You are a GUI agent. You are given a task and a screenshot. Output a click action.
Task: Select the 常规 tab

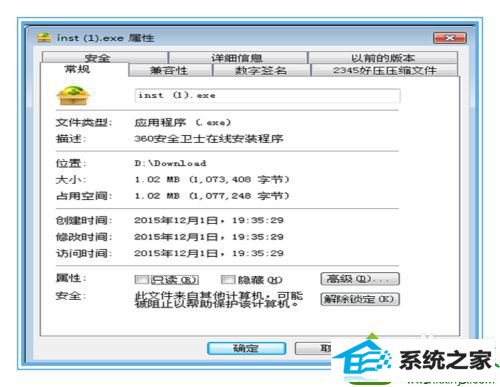tap(84, 69)
